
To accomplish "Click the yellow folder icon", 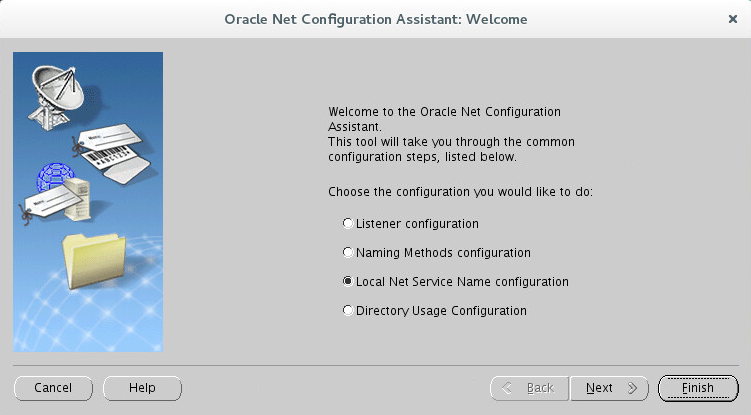I will point(94,261).
